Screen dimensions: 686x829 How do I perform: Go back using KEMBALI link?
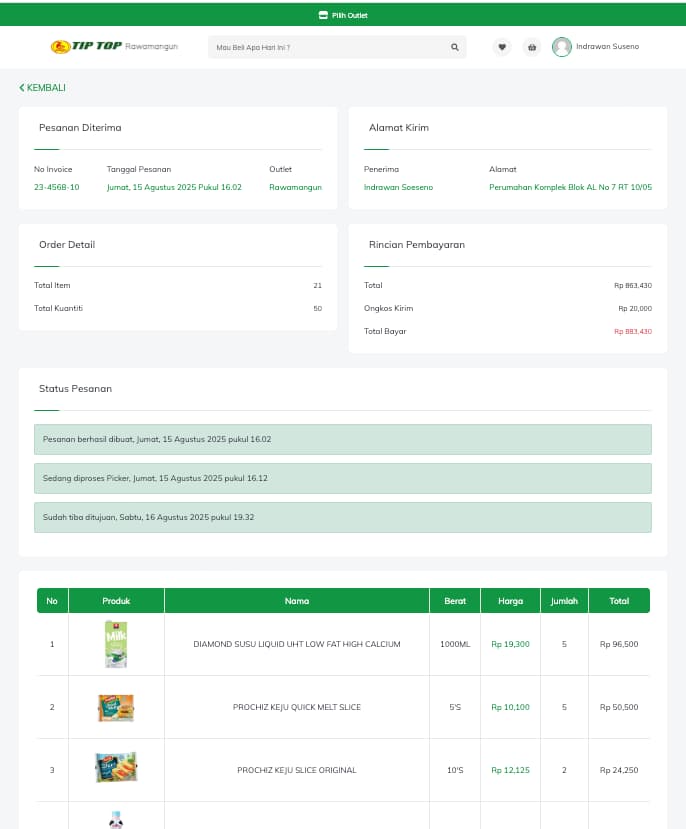click(x=42, y=88)
